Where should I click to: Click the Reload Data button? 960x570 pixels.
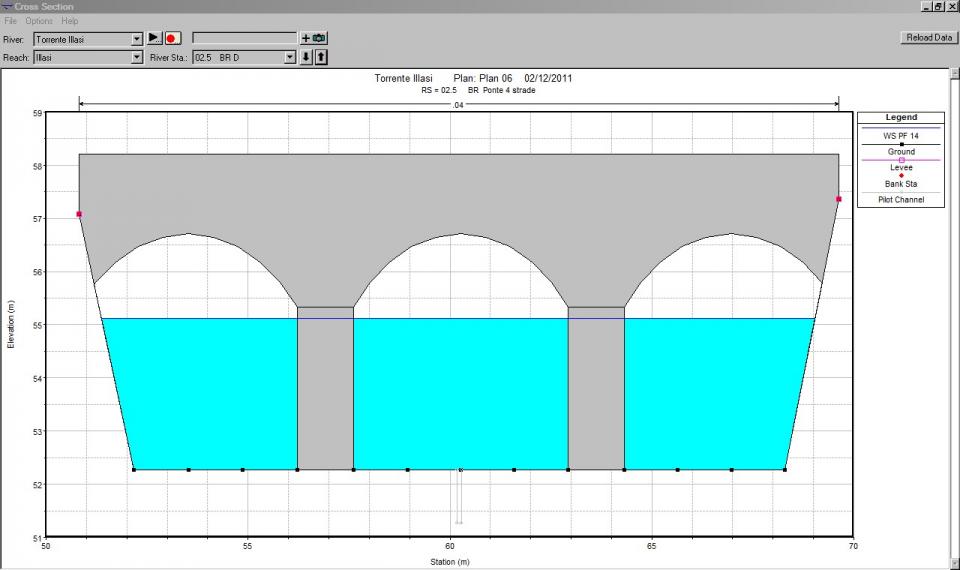point(927,37)
